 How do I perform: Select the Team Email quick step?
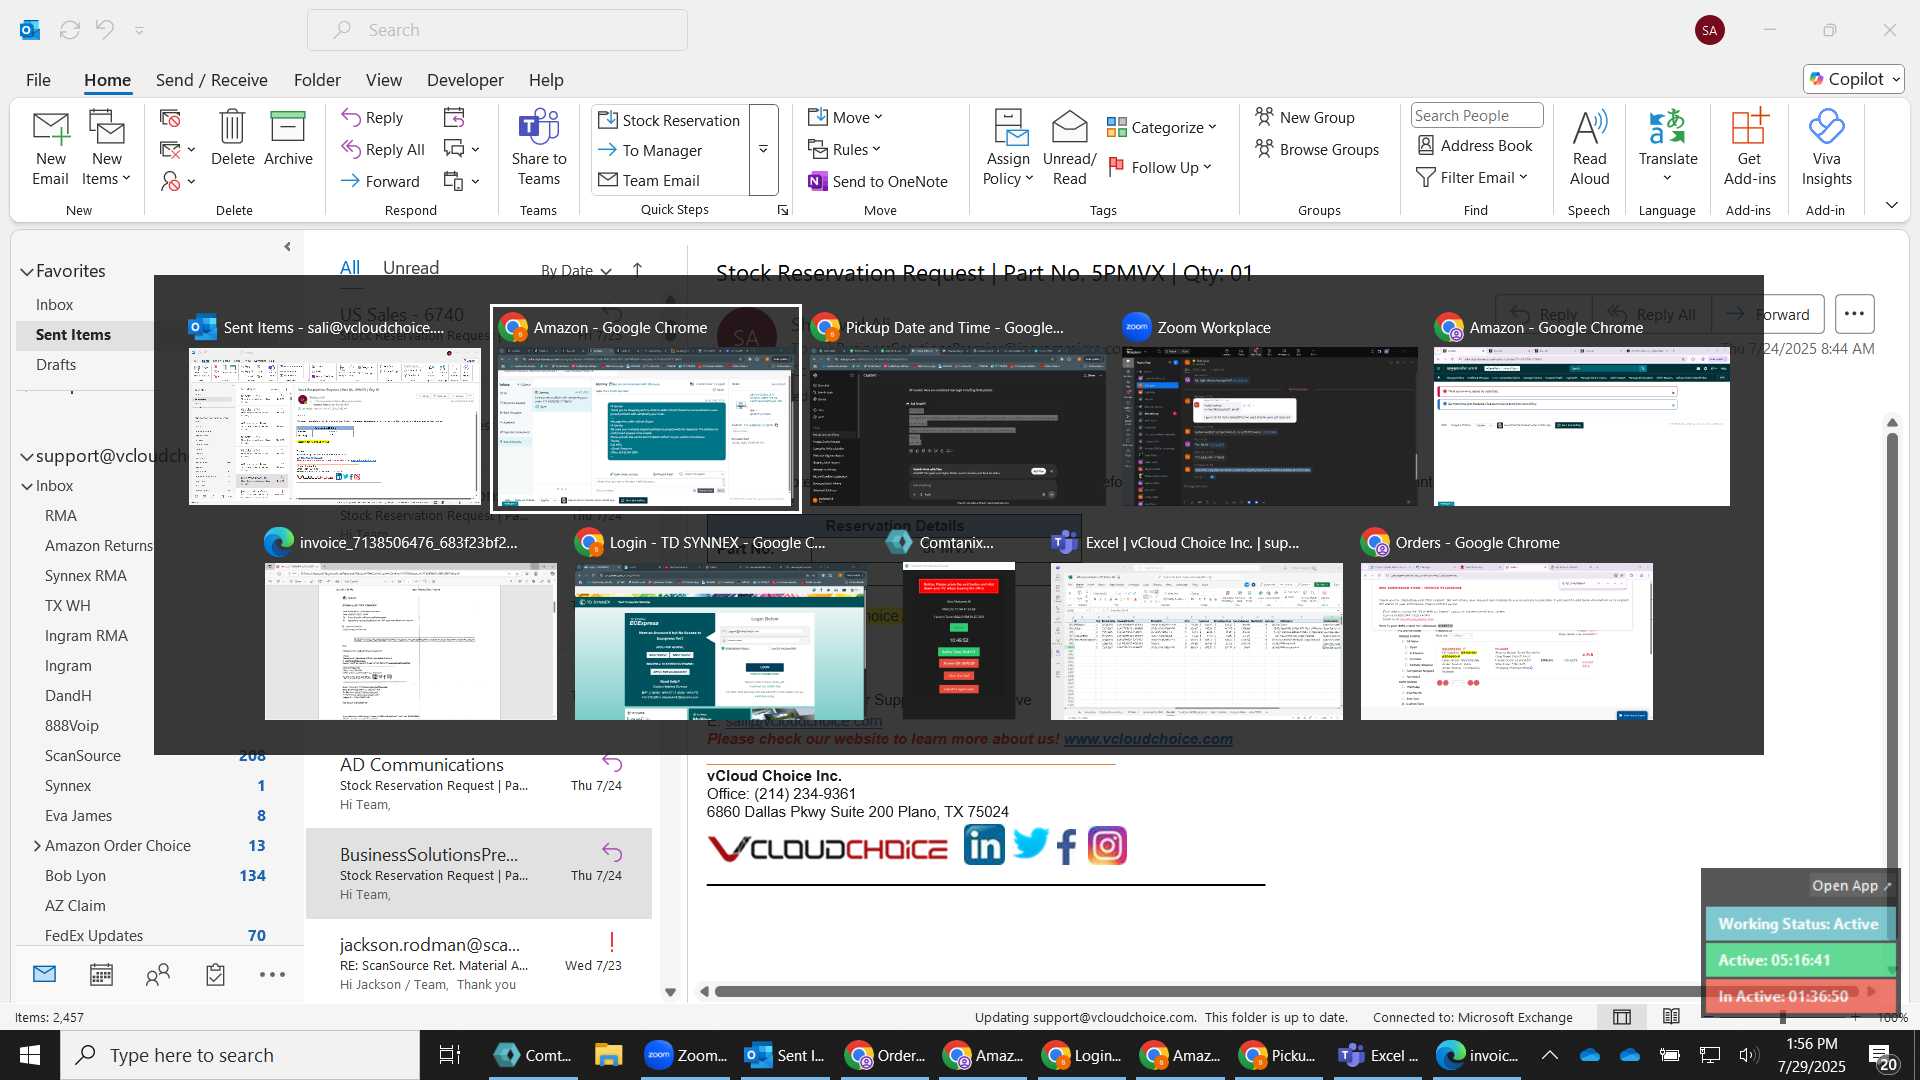649,180
